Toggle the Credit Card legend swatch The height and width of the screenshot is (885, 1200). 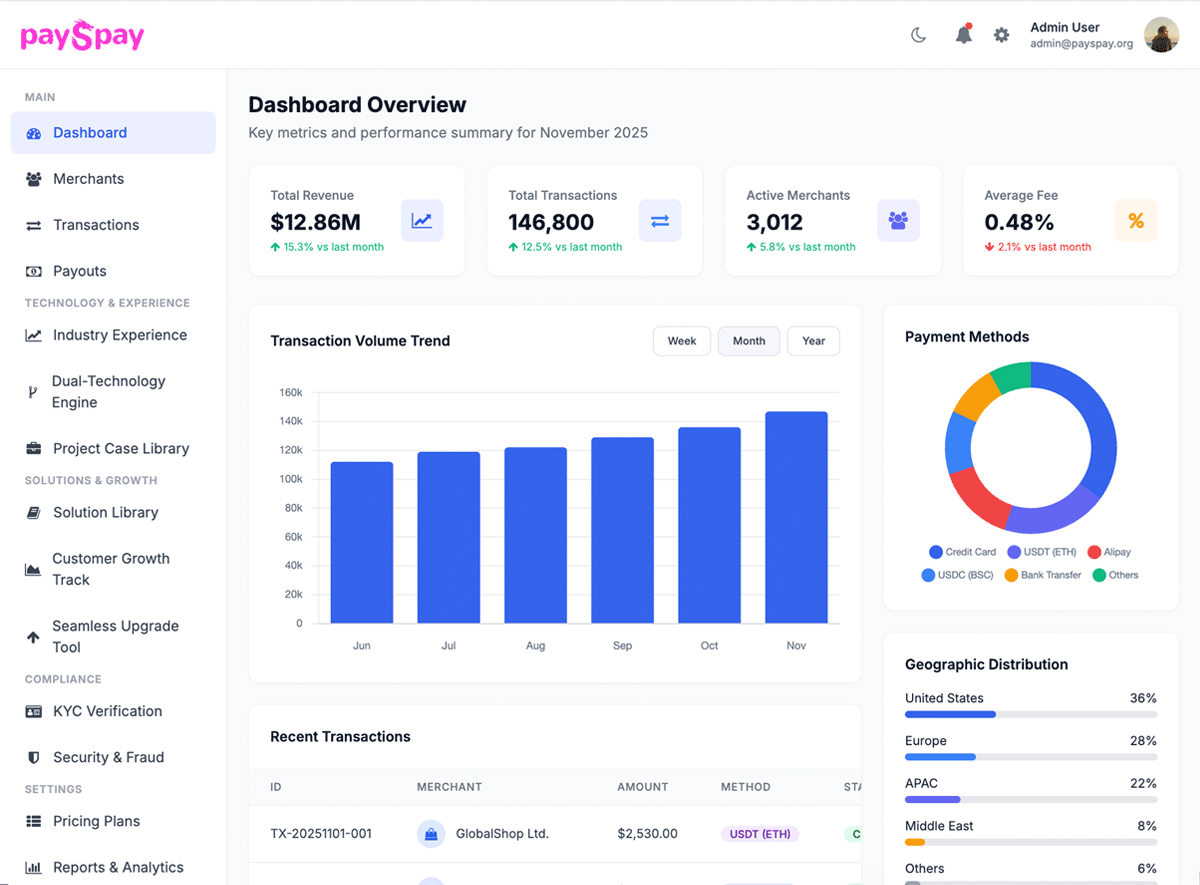[936, 552]
